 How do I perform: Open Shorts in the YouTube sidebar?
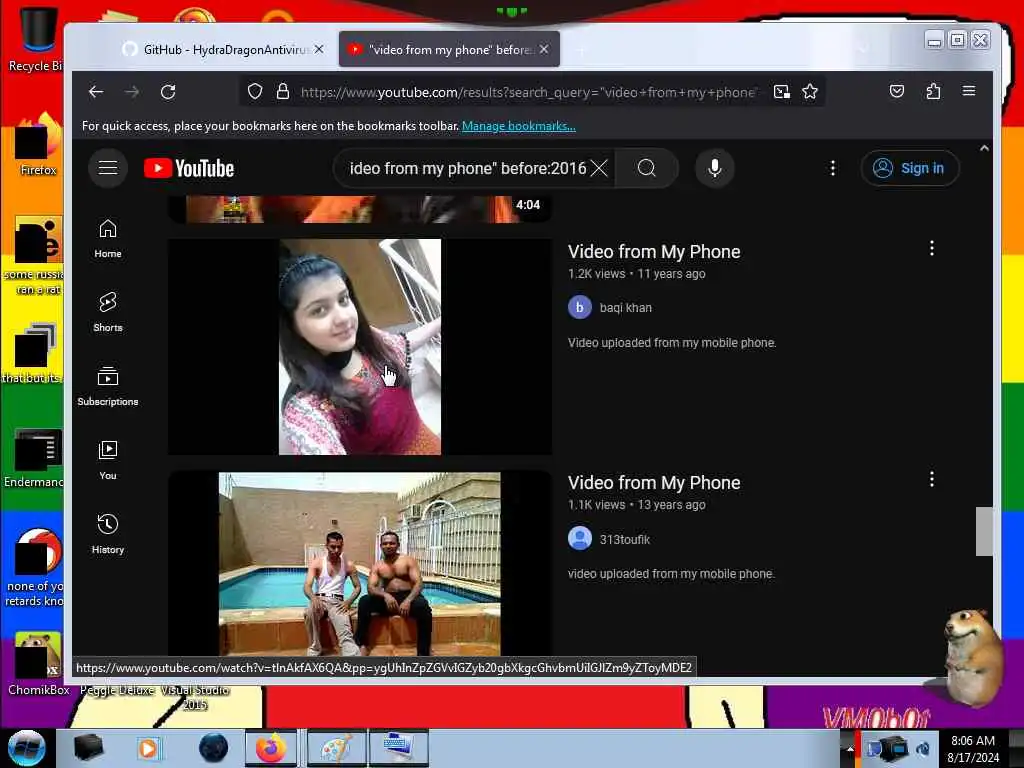pyautogui.click(x=108, y=313)
